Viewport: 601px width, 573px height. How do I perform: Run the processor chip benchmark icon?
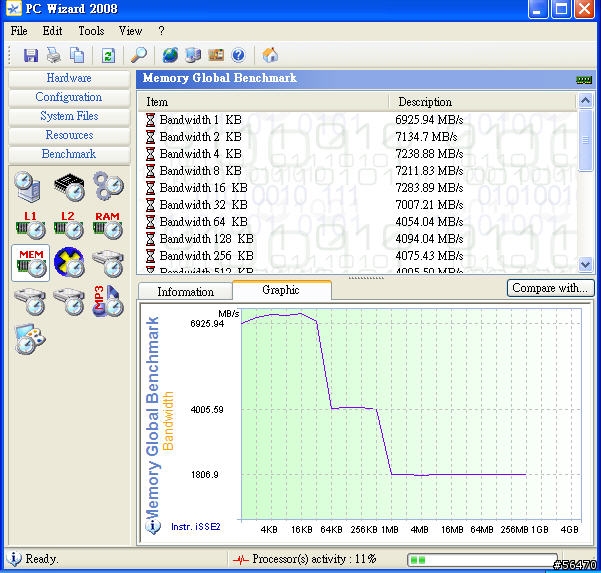[x=69, y=187]
